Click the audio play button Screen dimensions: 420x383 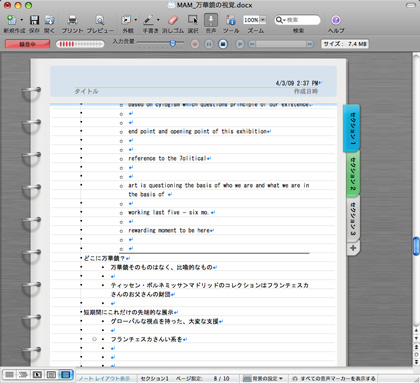coord(240,44)
